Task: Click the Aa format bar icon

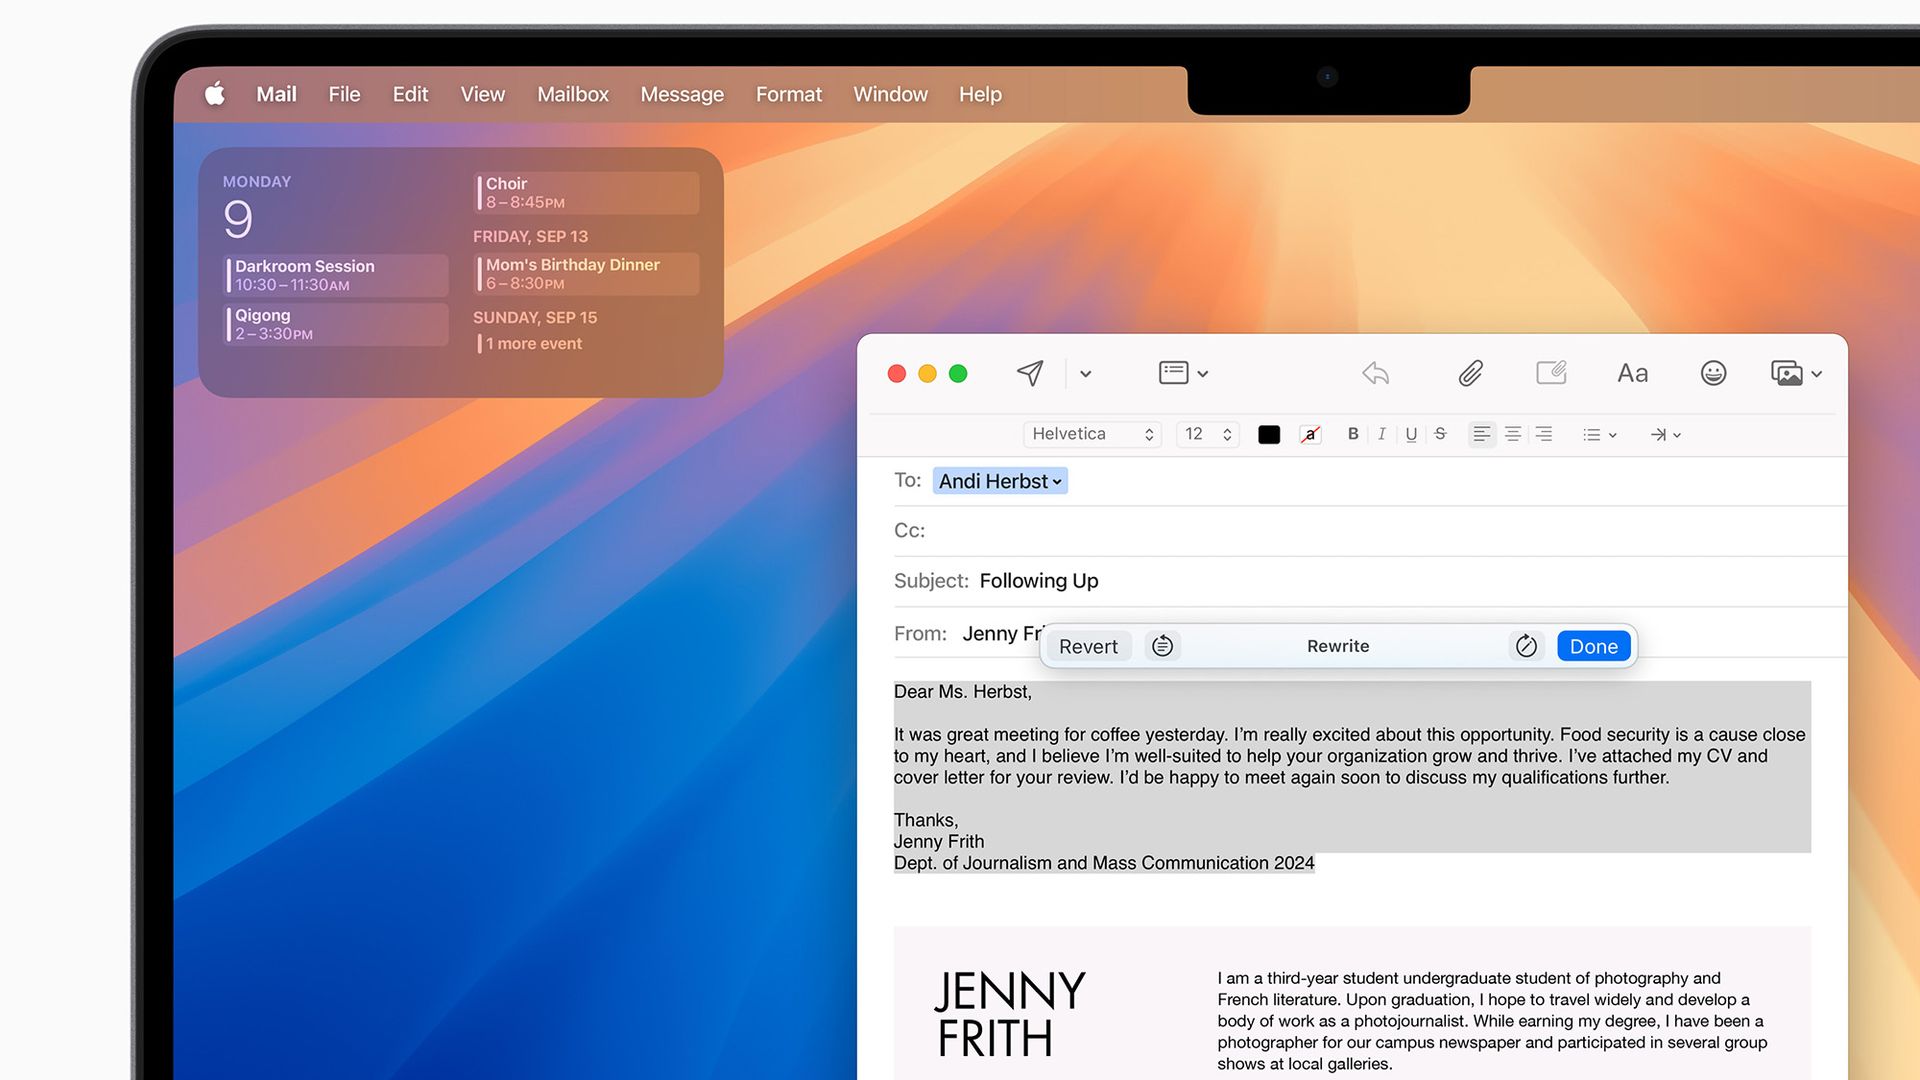Action: [x=1632, y=373]
